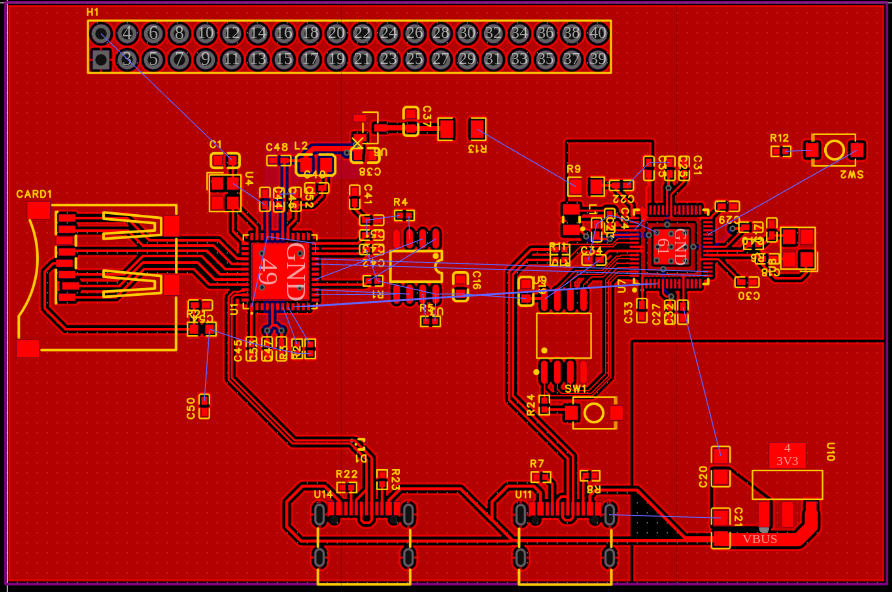Select pin 20 on header H1
Screen dimensions: 892x592
click(336, 34)
